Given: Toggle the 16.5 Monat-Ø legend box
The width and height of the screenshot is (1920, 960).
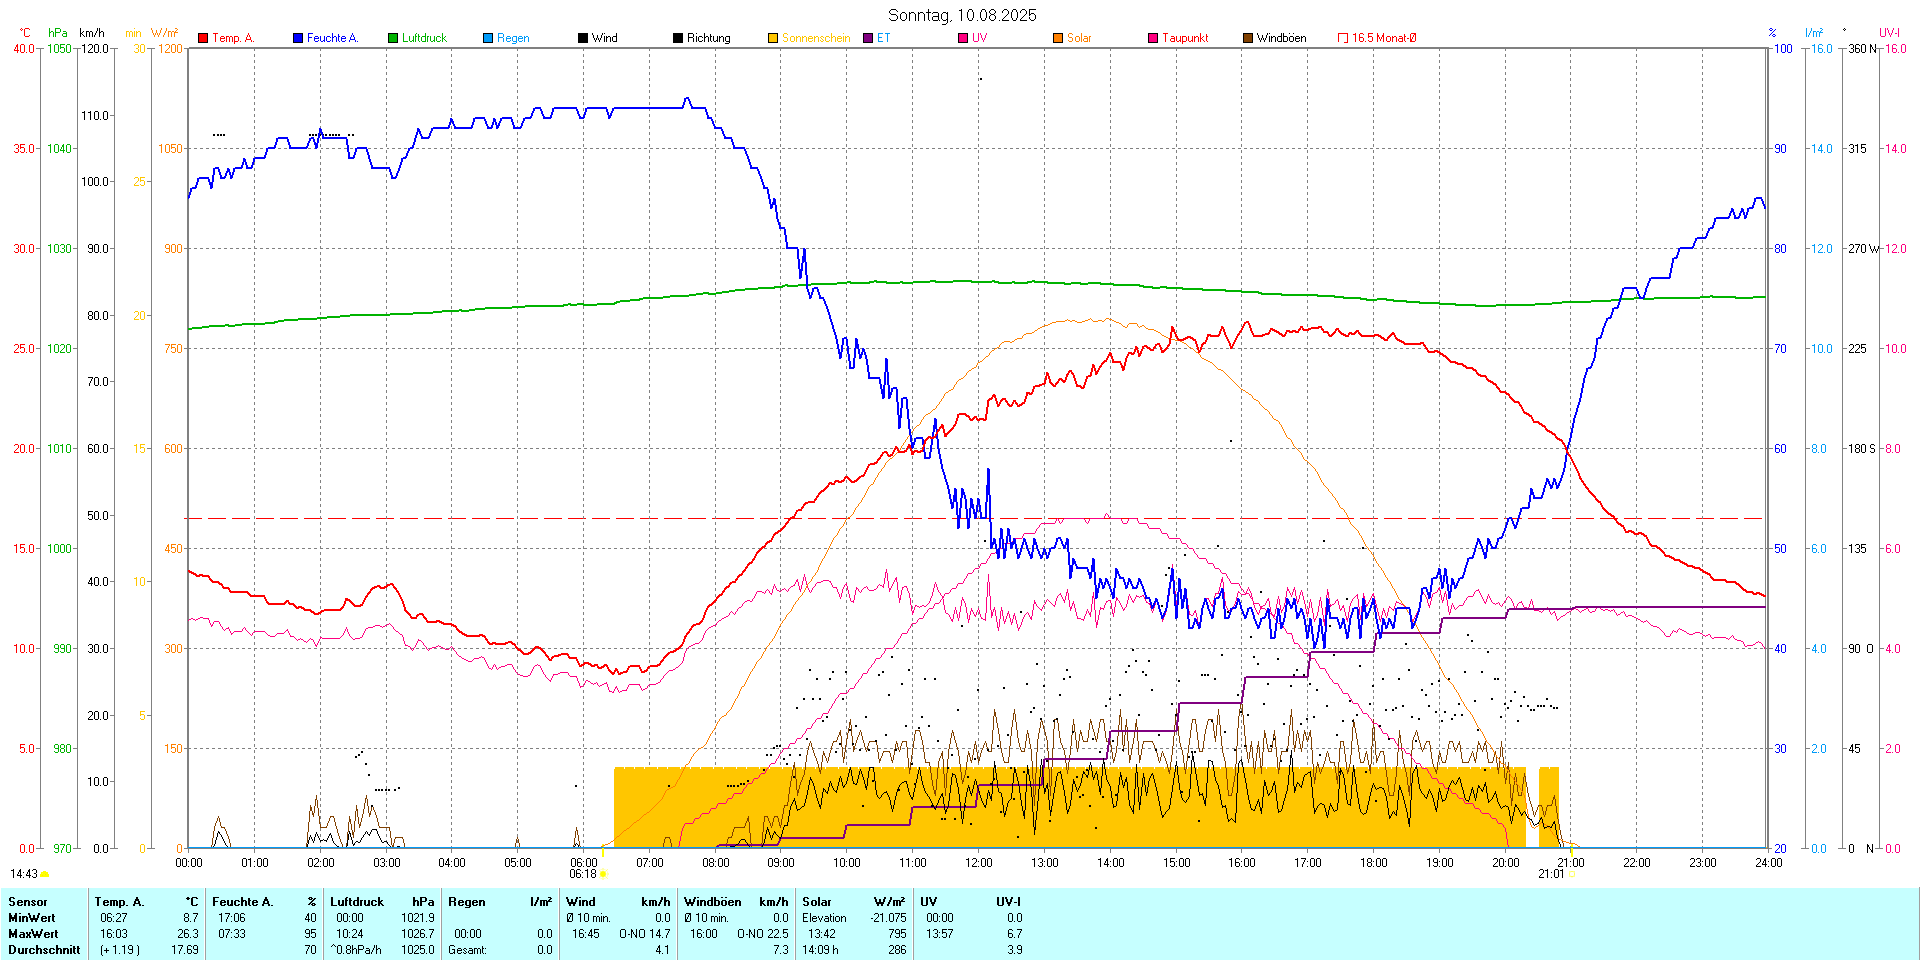Looking at the screenshot, I should point(1343,38).
